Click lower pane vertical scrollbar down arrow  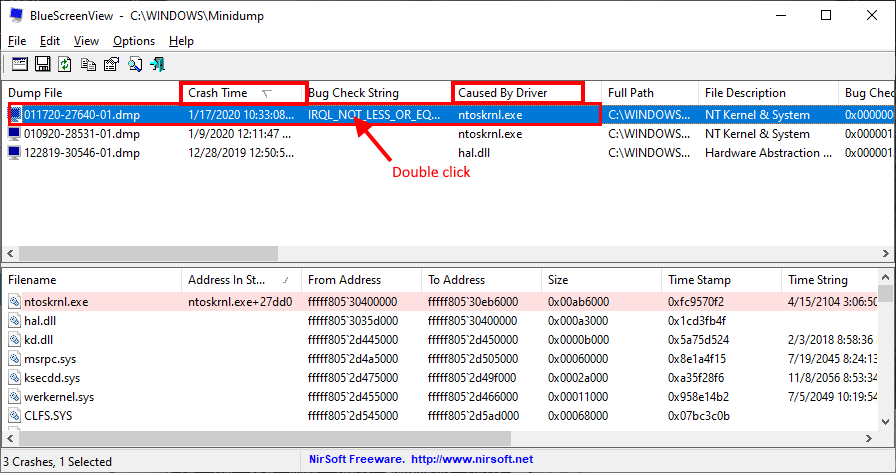pos(886,423)
